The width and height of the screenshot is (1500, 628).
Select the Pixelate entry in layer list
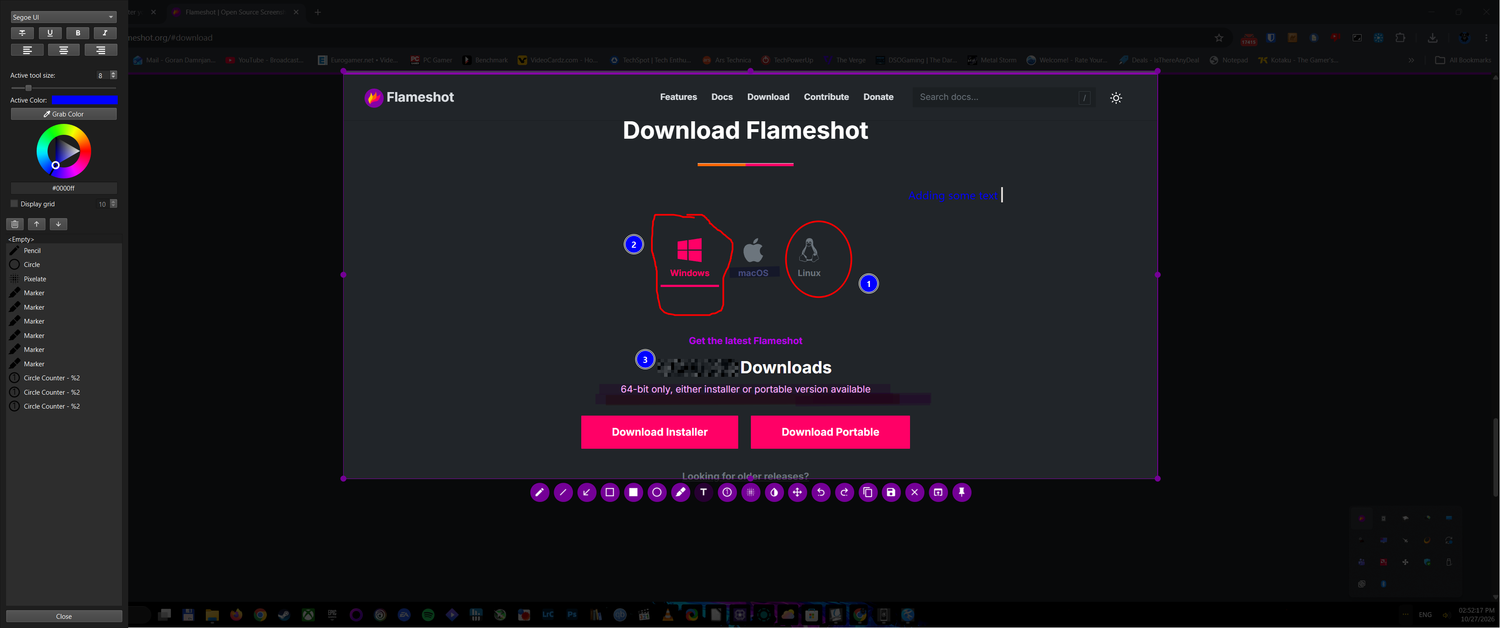point(64,279)
